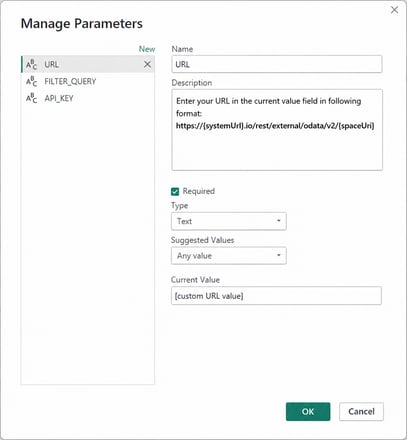The height and width of the screenshot is (440, 407).
Task: Click the New parameter link
Action: coord(147,49)
